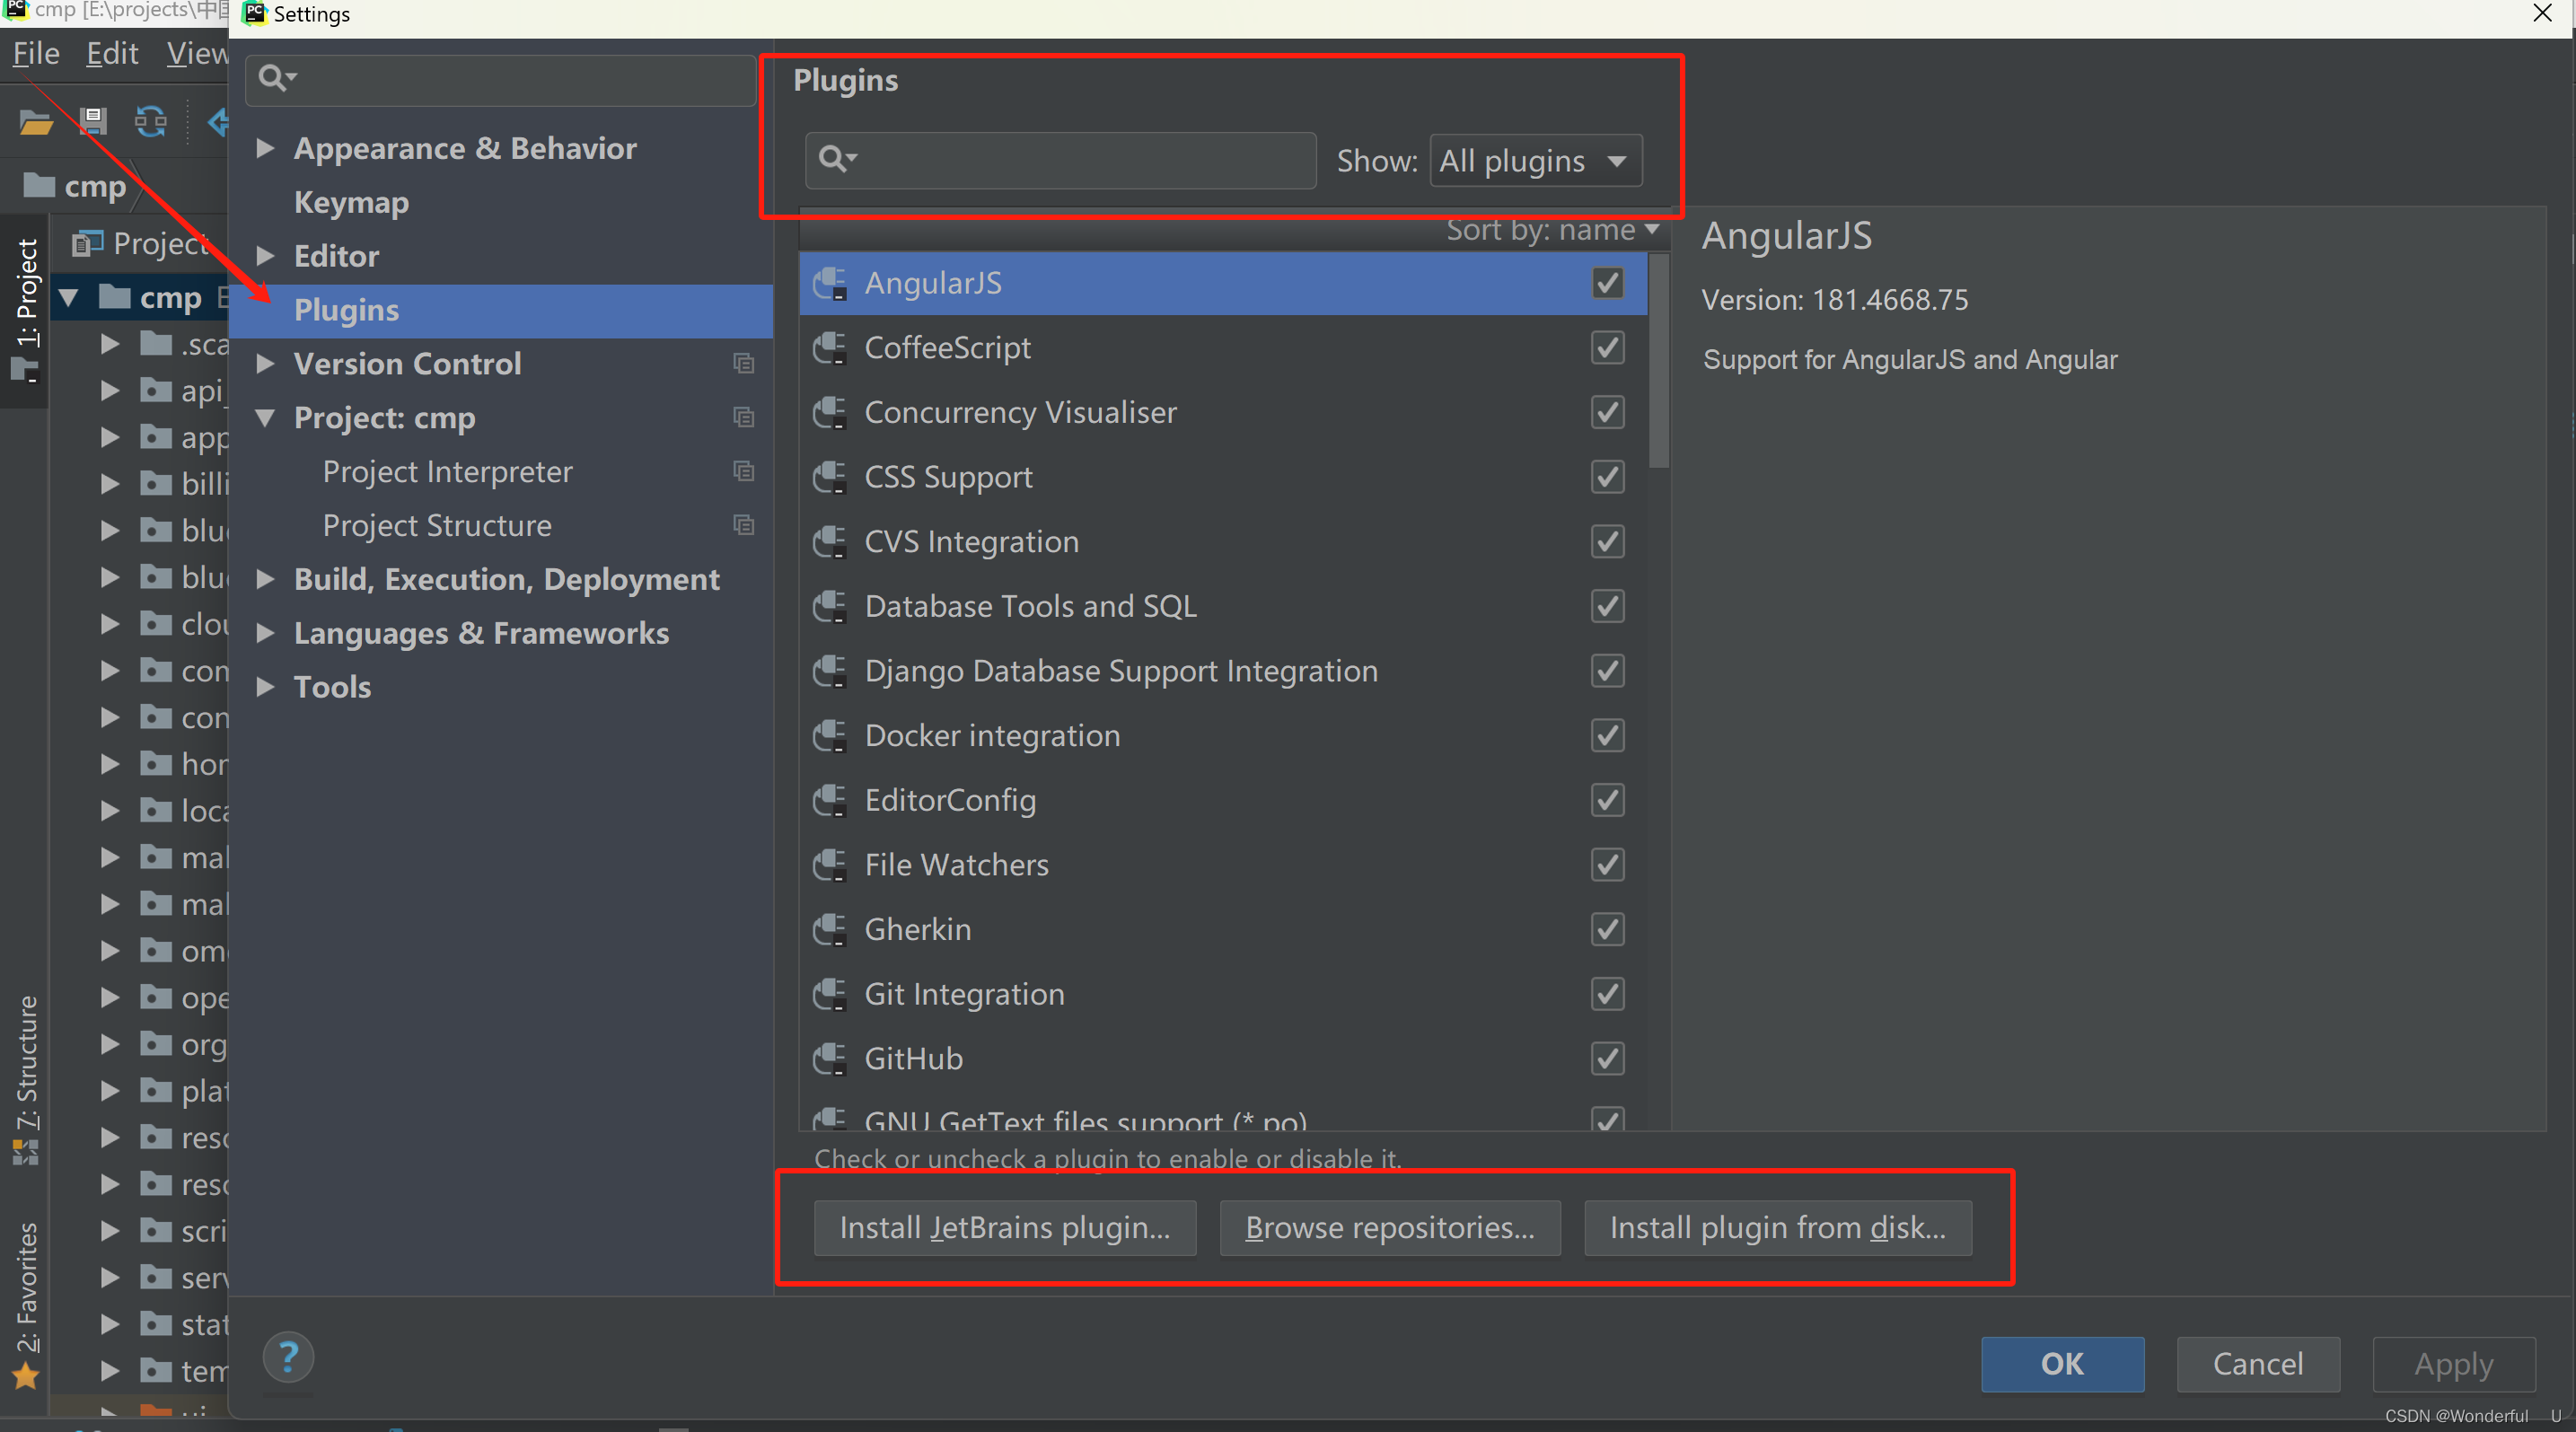Select Keymap in settings list
The width and height of the screenshot is (2576, 1432).
pos(351,203)
